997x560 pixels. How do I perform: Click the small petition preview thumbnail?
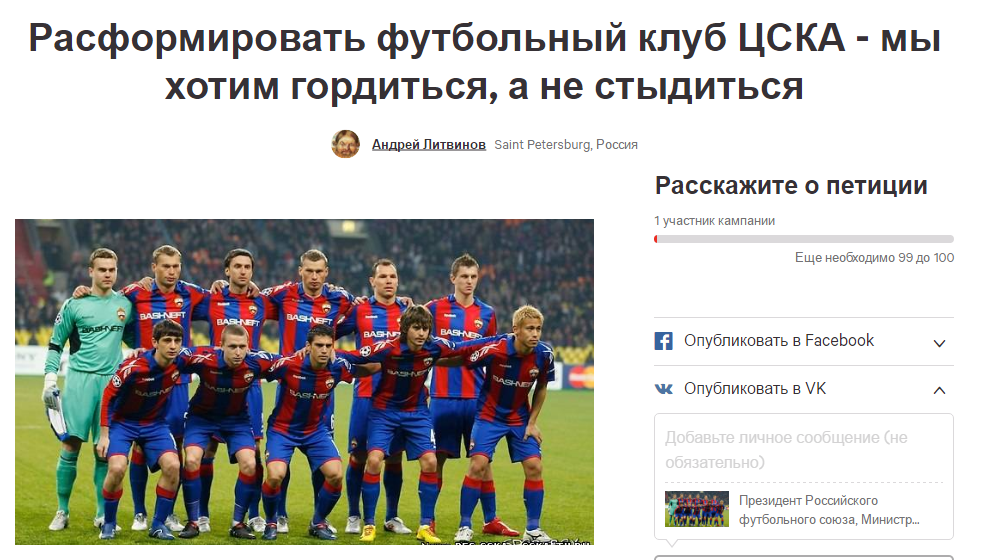tap(697, 509)
